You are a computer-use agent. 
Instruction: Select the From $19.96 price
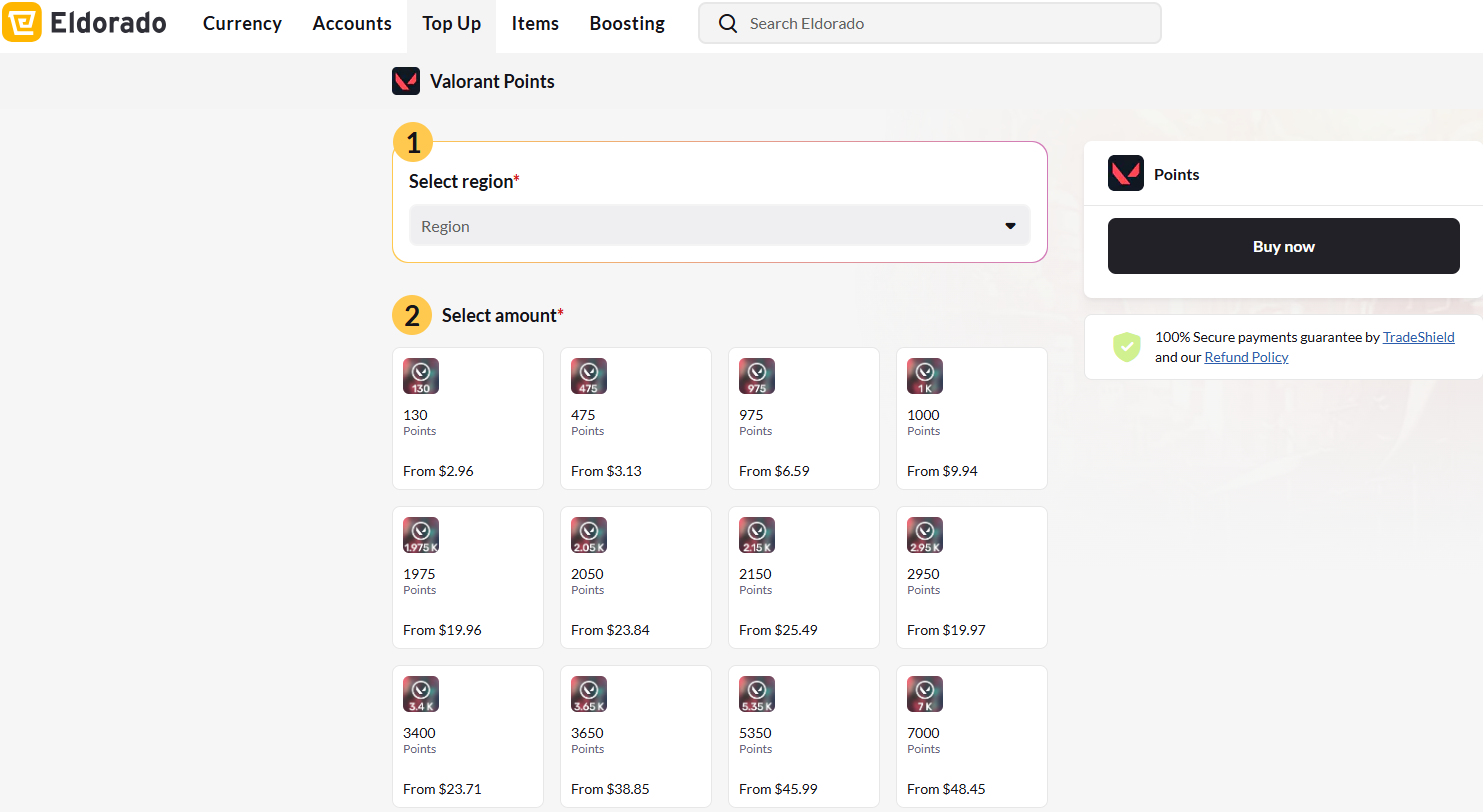[x=442, y=630]
